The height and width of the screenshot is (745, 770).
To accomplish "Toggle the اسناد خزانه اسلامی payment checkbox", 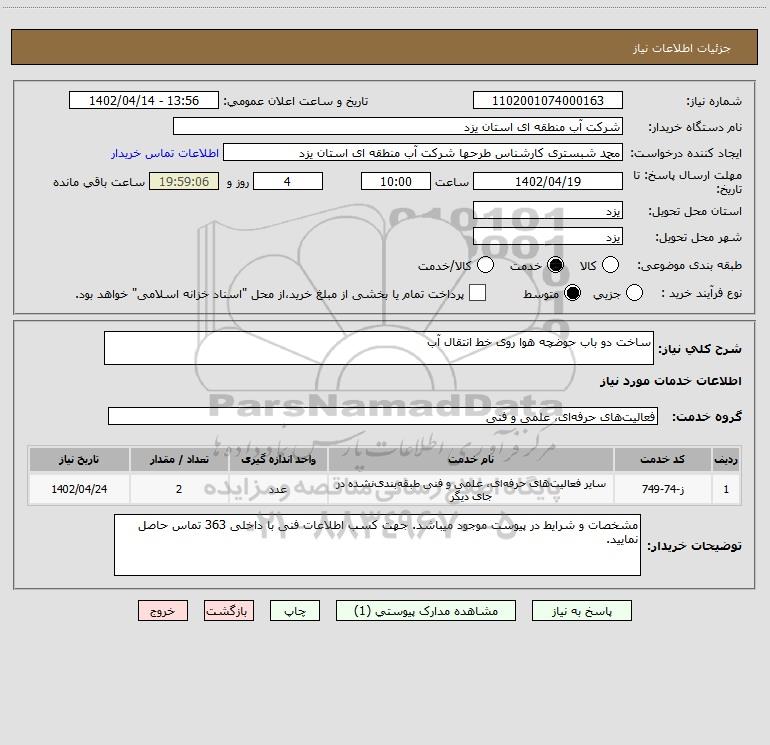I will coord(477,293).
